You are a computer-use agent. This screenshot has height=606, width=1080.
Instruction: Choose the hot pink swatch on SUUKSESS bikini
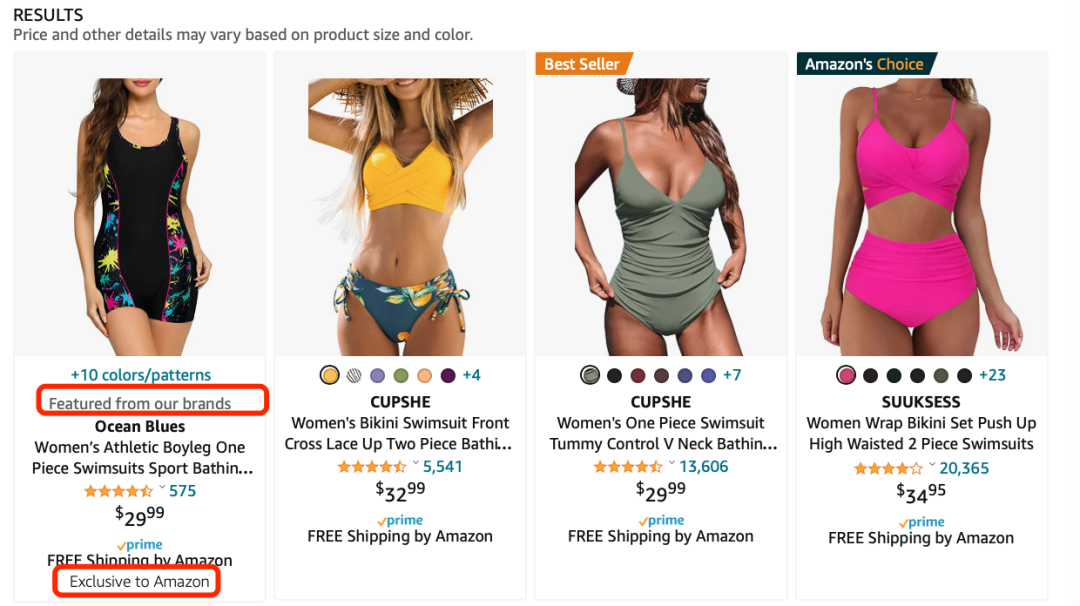point(846,376)
